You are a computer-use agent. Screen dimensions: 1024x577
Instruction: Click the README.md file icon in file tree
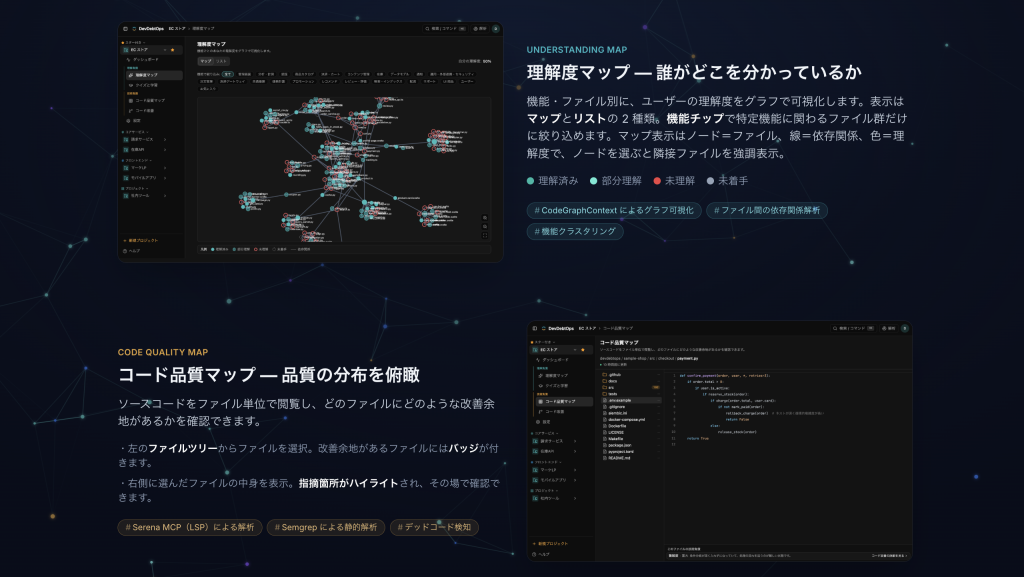pos(605,458)
